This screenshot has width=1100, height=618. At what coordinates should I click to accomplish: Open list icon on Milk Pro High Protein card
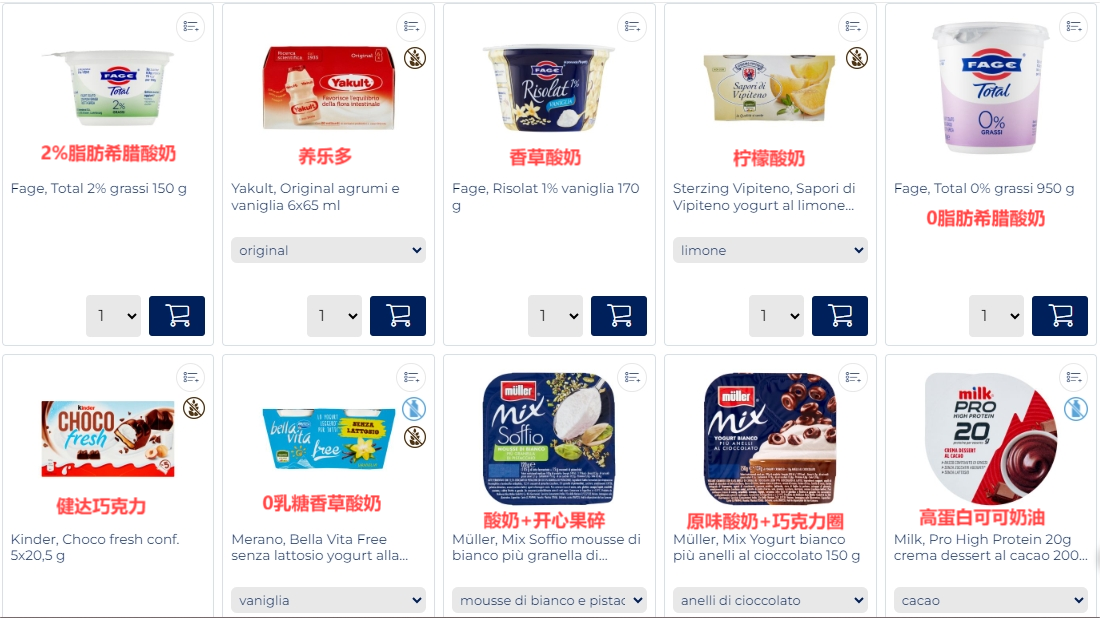(x=1073, y=377)
